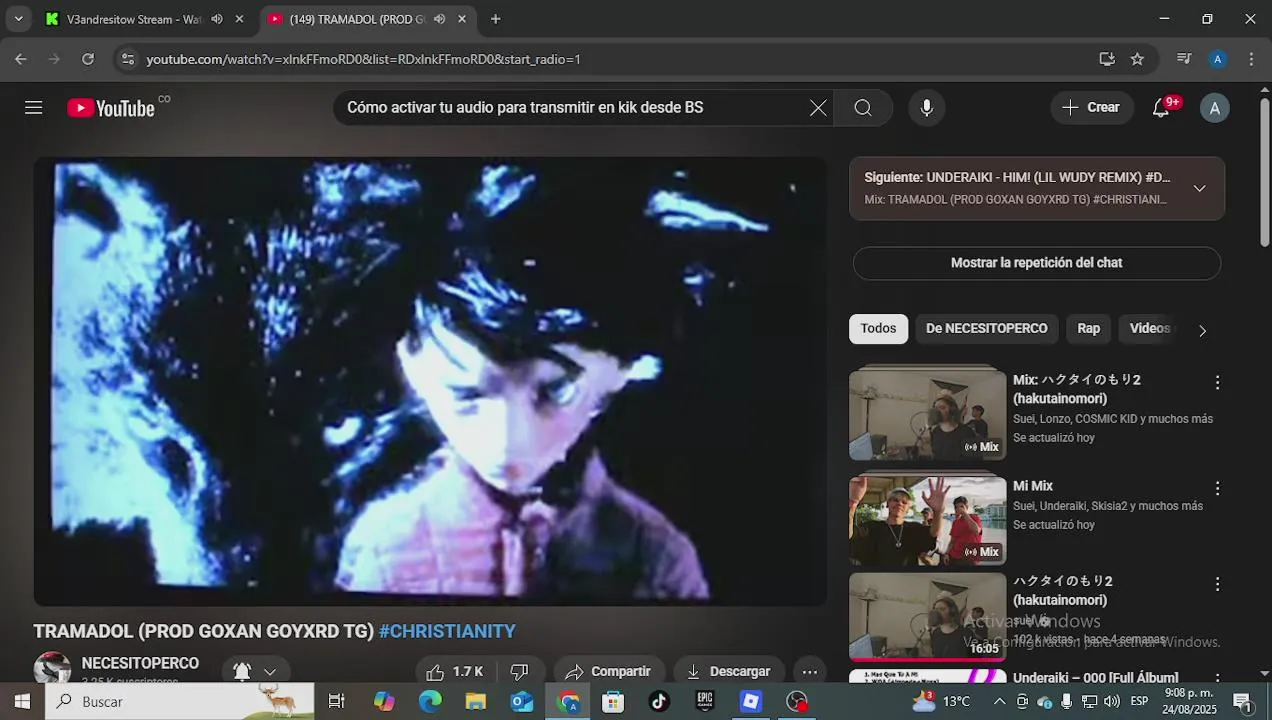1272x720 pixels.
Task: Open the subscription notification bell dropdown
Action: coord(255,671)
